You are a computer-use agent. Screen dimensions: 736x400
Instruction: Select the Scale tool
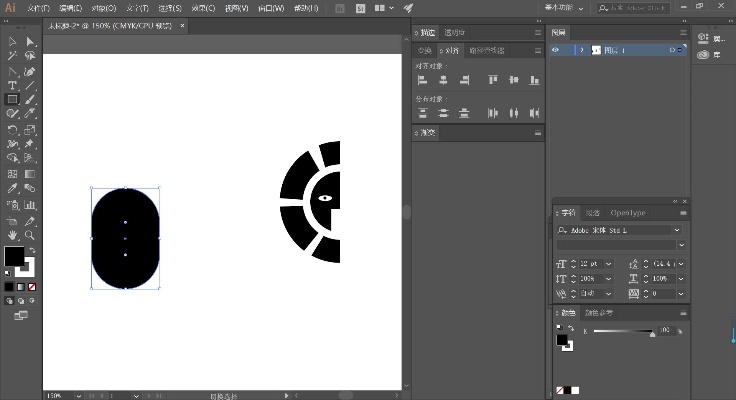[x=30, y=130]
